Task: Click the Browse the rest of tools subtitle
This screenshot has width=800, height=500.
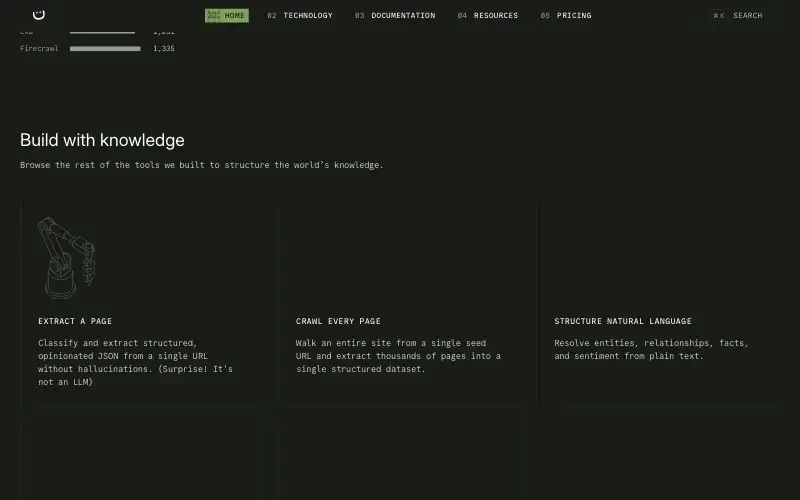Action: [x=202, y=165]
